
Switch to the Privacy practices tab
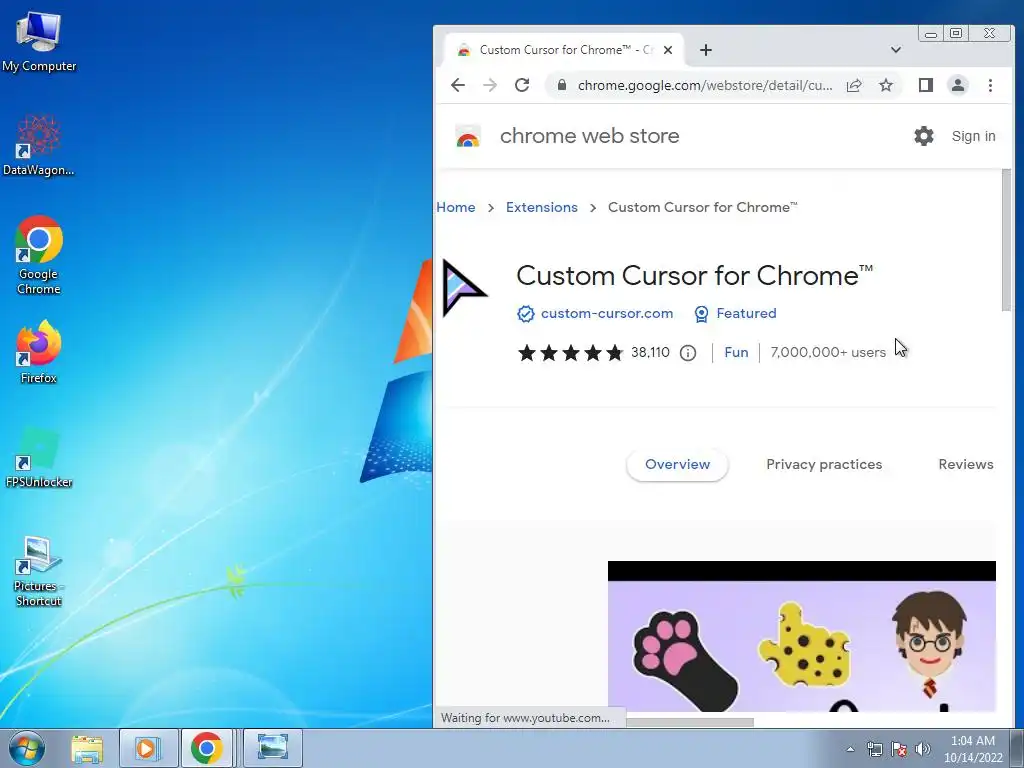click(x=824, y=464)
